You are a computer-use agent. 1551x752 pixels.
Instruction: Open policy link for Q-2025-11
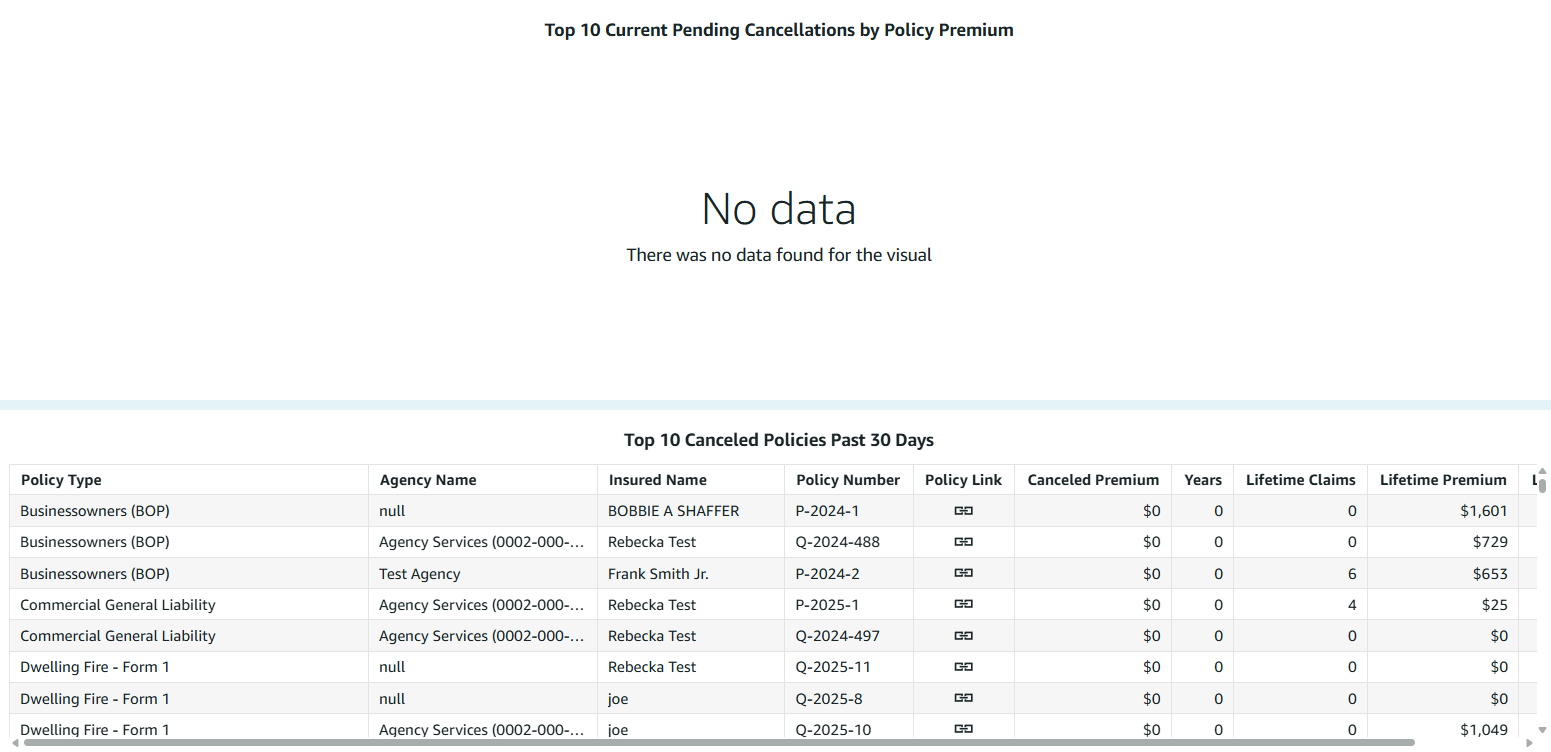click(x=963, y=667)
